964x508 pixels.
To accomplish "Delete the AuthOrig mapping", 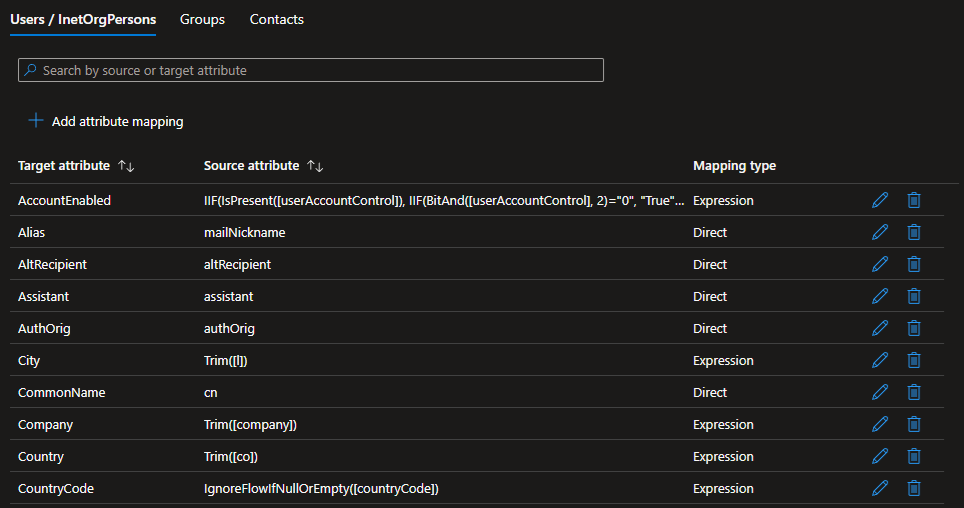I will pyautogui.click(x=914, y=328).
